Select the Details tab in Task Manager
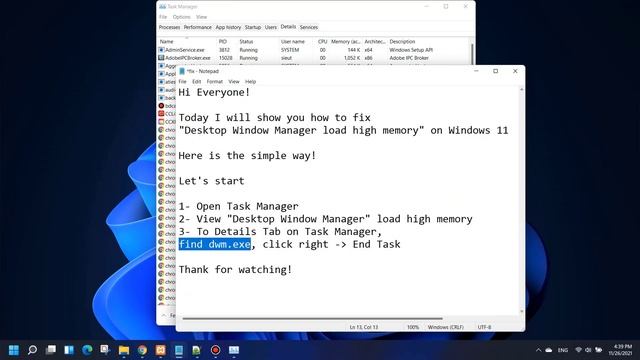This screenshot has width=640, height=360. tap(288, 27)
